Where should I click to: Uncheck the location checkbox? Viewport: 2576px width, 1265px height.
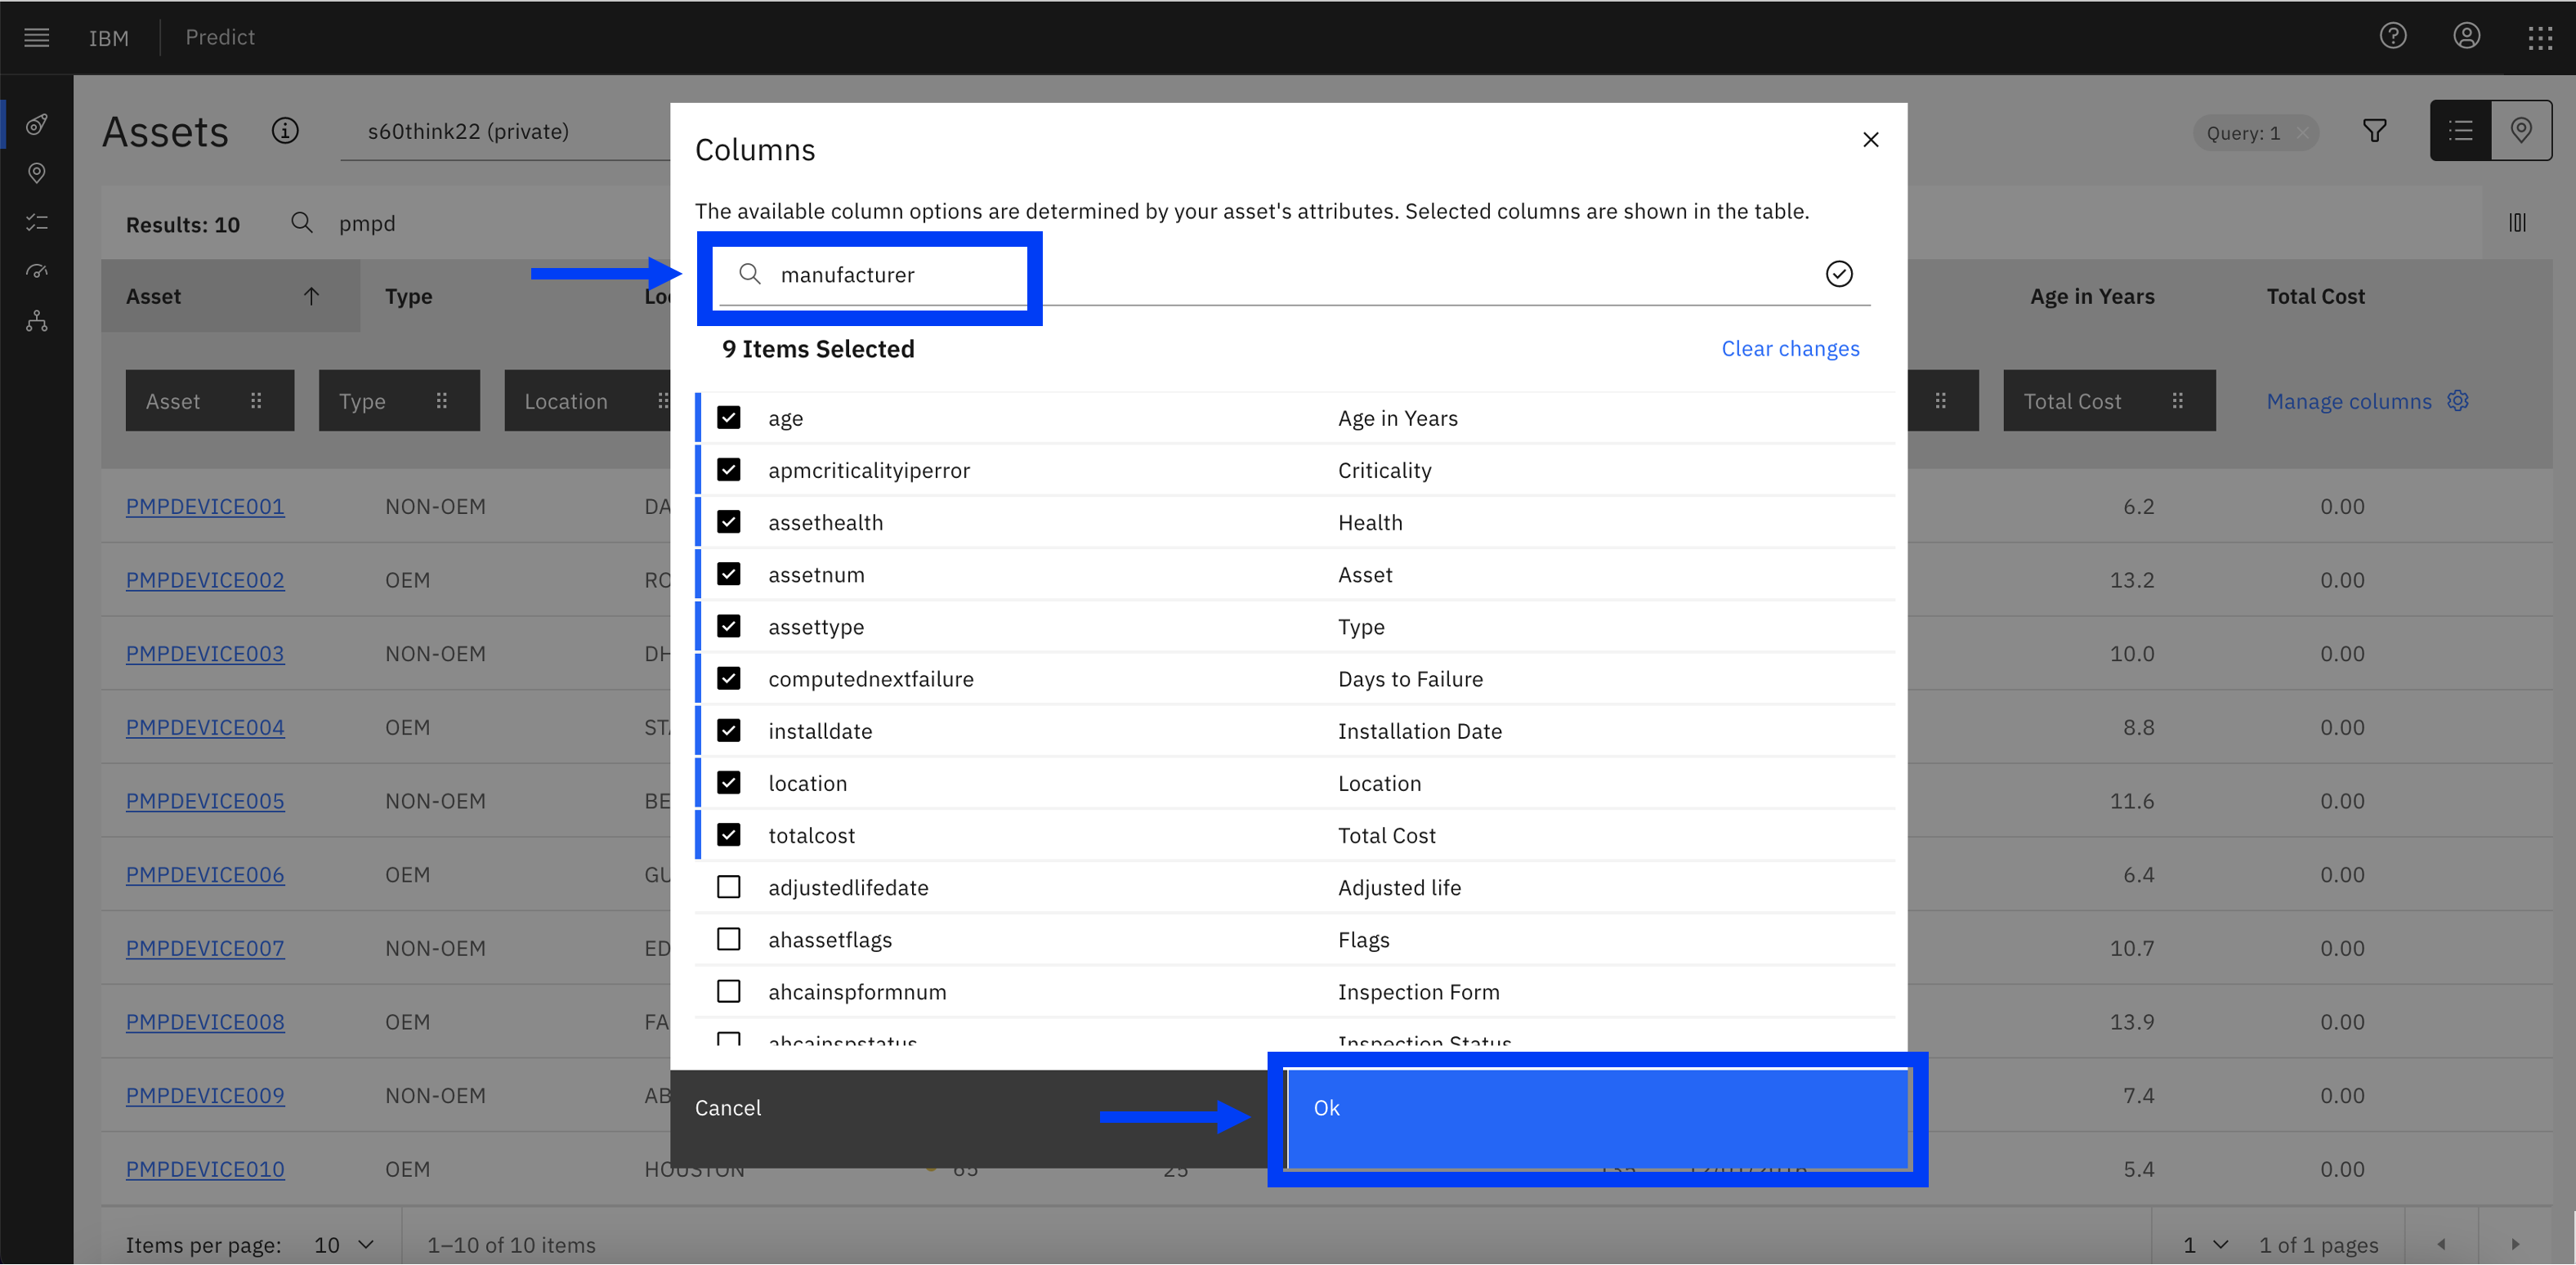click(x=729, y=782)
